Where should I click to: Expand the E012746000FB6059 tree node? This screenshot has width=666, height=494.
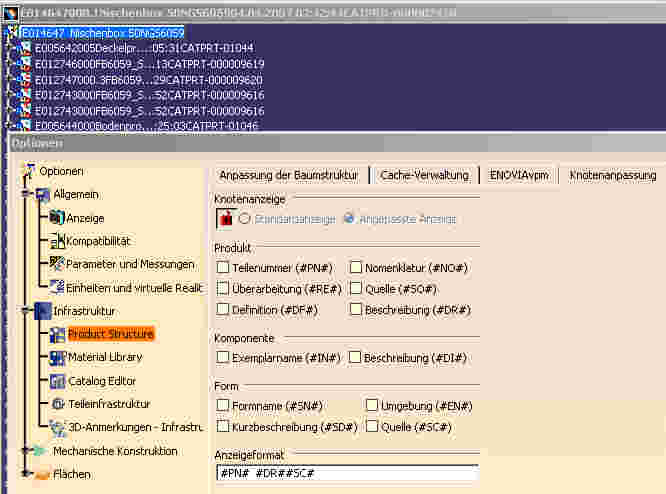(11, 64)
